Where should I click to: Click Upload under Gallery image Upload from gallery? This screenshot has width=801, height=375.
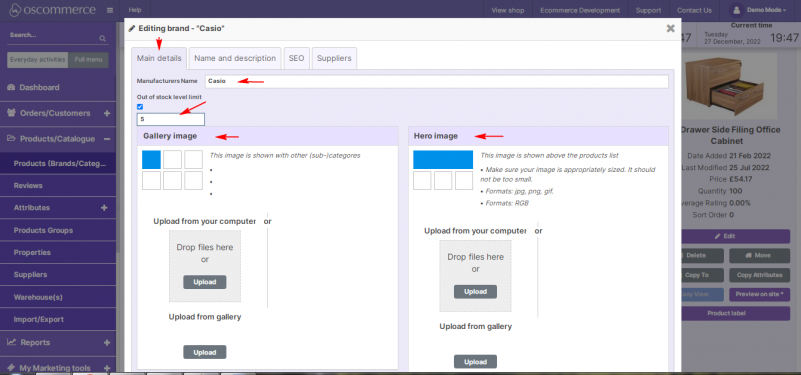coord(204,352)
